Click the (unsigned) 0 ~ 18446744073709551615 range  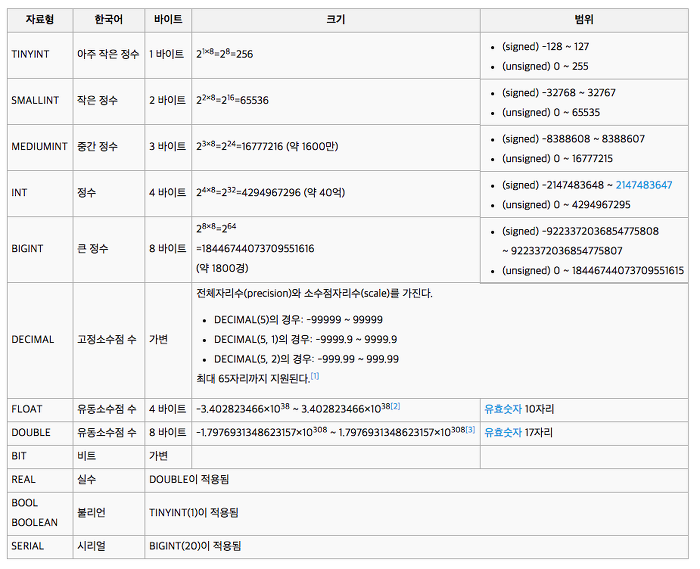[x=593, y=271]
